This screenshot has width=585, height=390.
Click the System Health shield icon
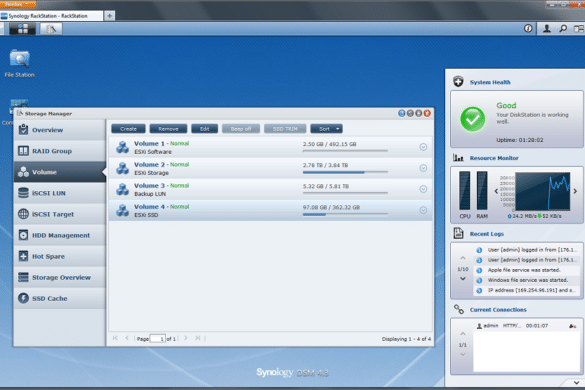coord(458,81)
